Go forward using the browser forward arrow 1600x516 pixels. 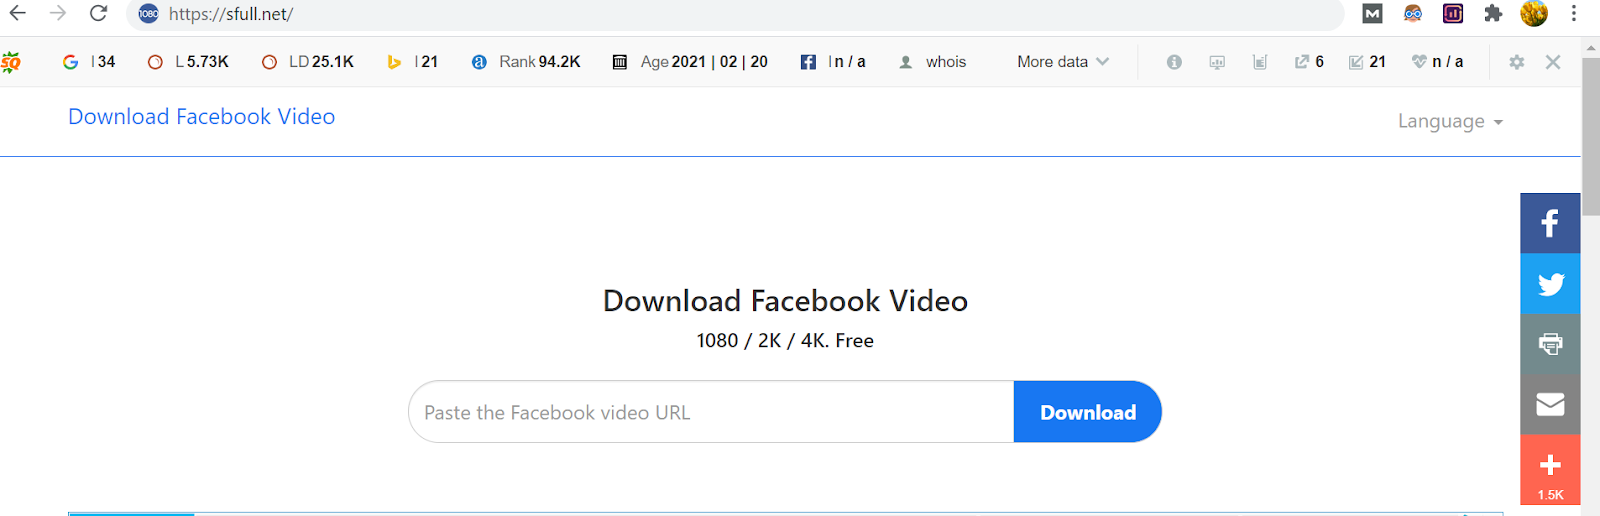click(x=58, y=13)
